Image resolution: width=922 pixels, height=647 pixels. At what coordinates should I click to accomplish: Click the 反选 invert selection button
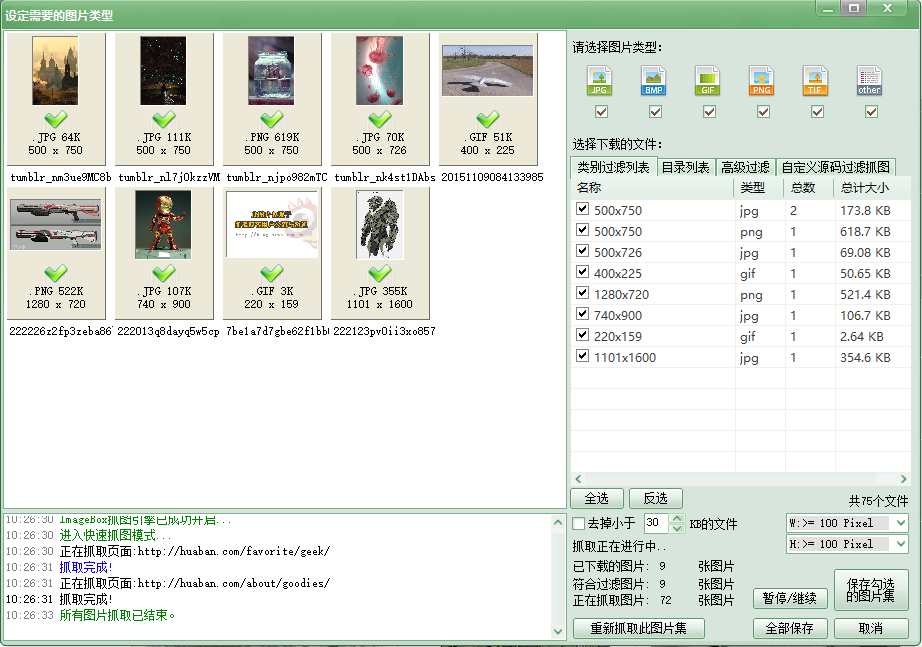tap(655, 498)
